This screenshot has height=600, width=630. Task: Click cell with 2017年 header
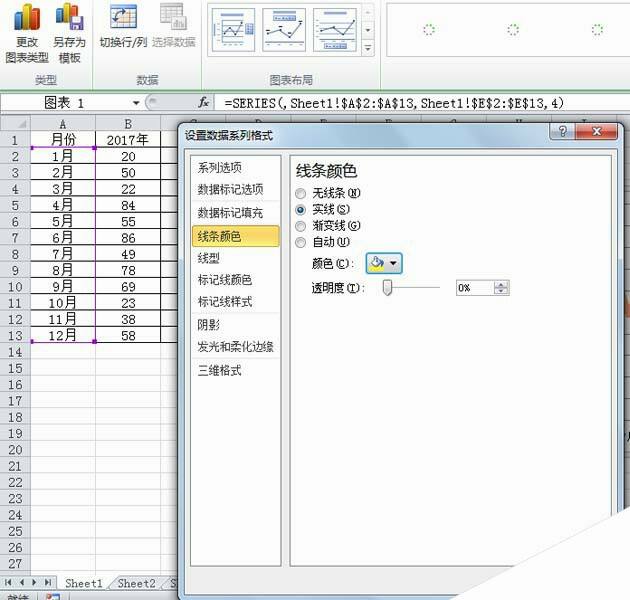click(128, 139)
